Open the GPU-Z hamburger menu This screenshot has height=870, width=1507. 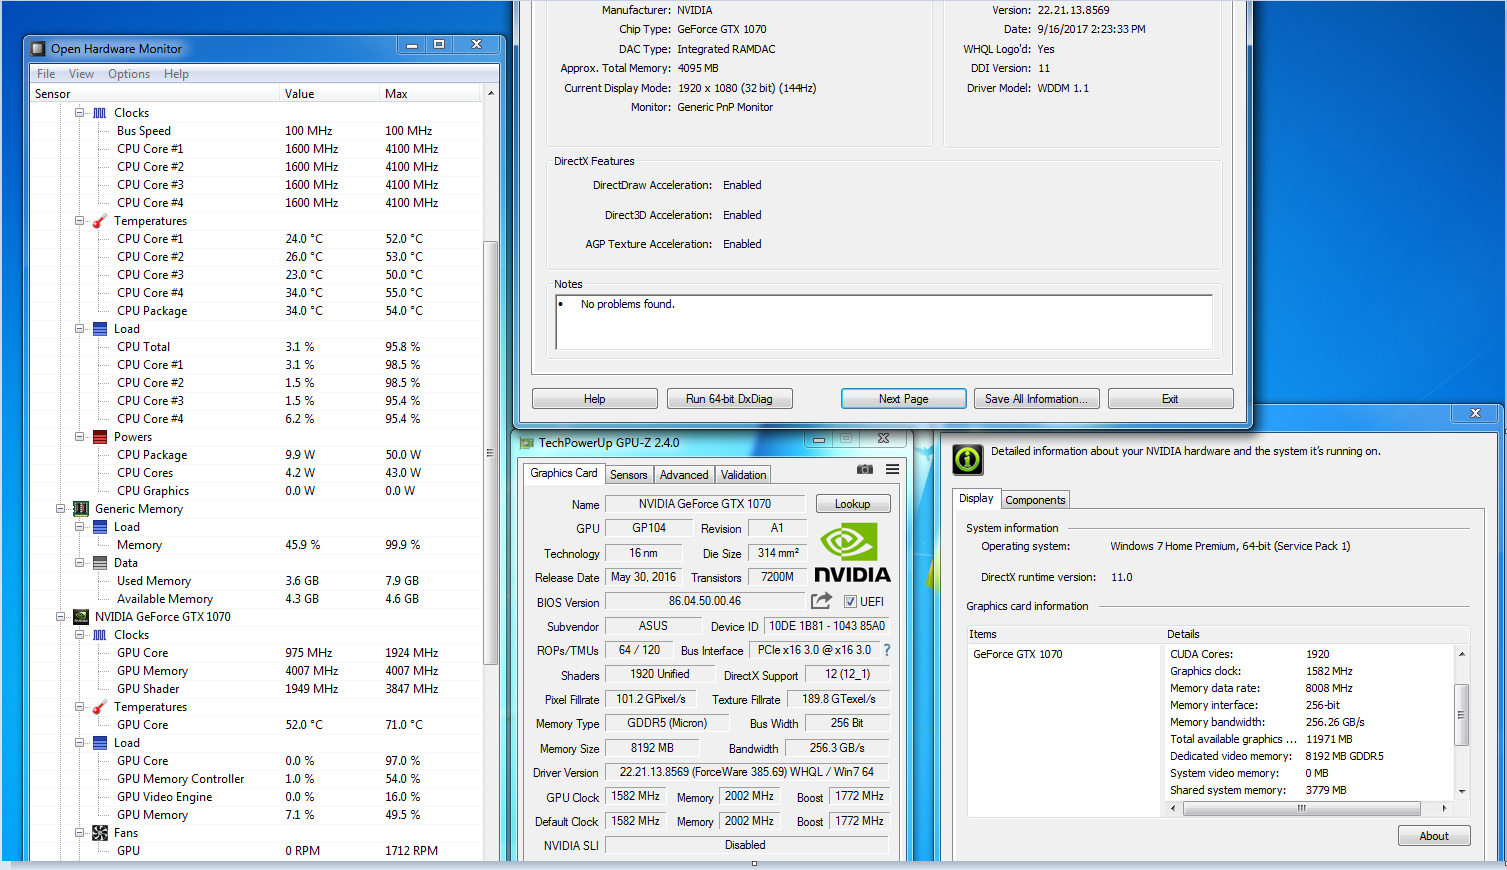tap(892, 469)
